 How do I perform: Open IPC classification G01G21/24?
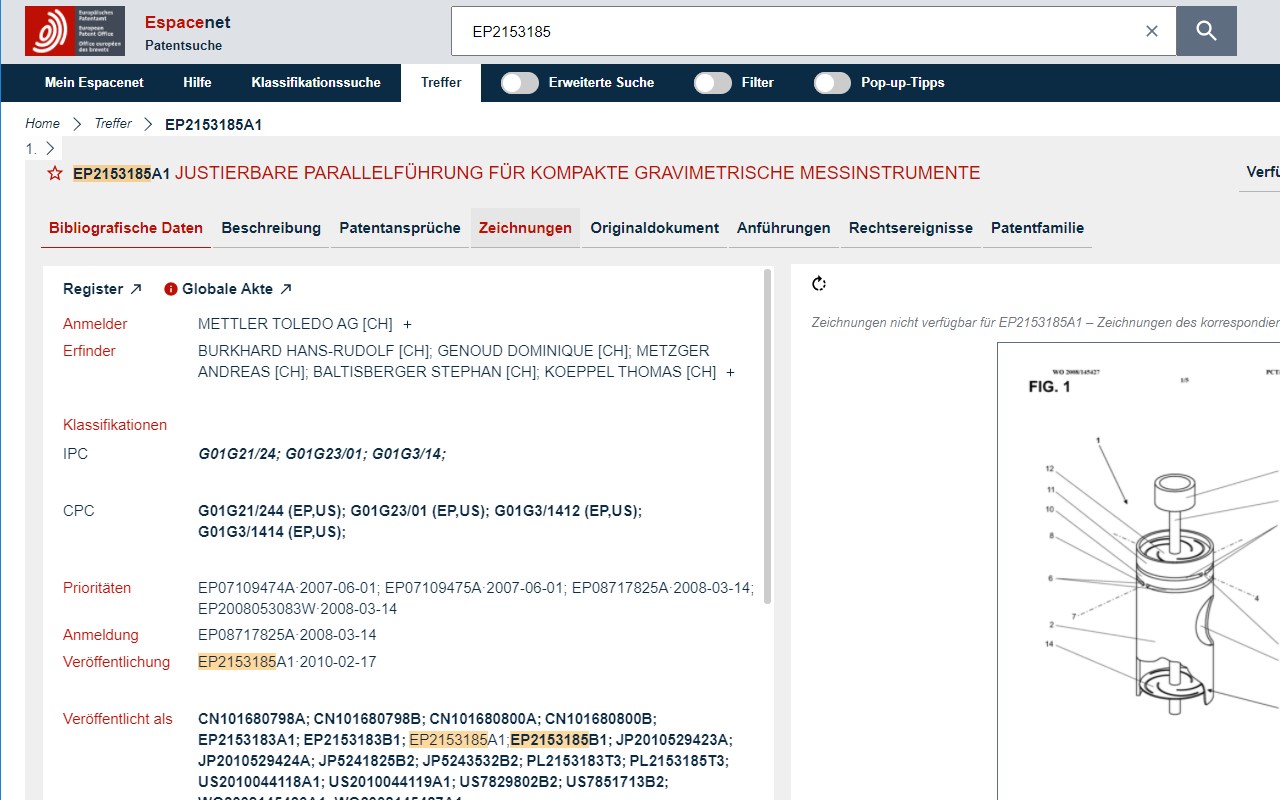pyautogui.click(x=238, y=454)
